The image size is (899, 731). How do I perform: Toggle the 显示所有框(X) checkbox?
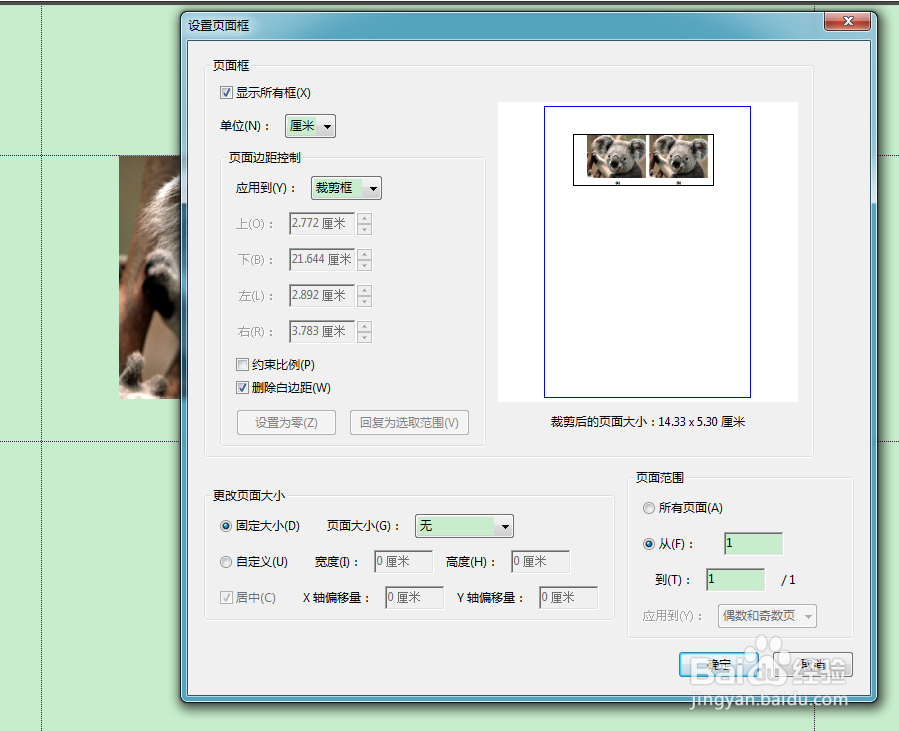tap(226, 93)
